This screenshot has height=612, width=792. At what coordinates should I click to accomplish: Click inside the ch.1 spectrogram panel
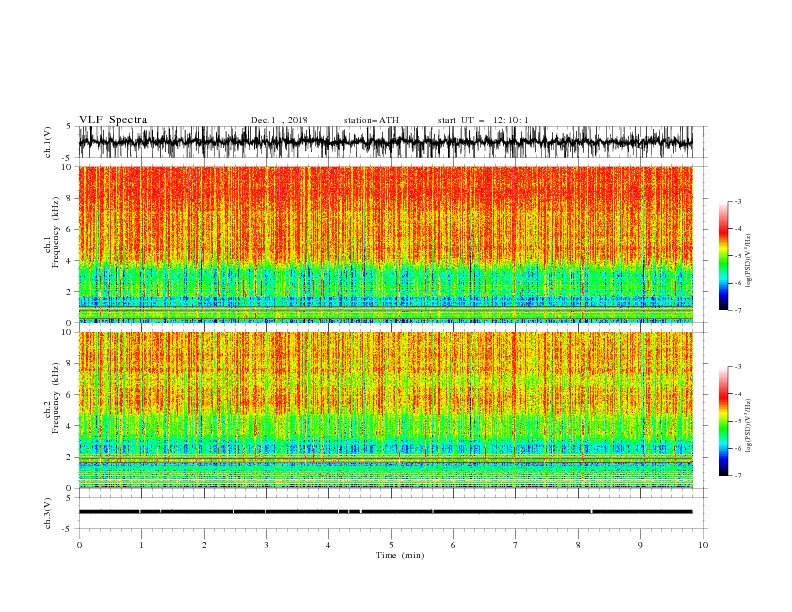[385, 244]
